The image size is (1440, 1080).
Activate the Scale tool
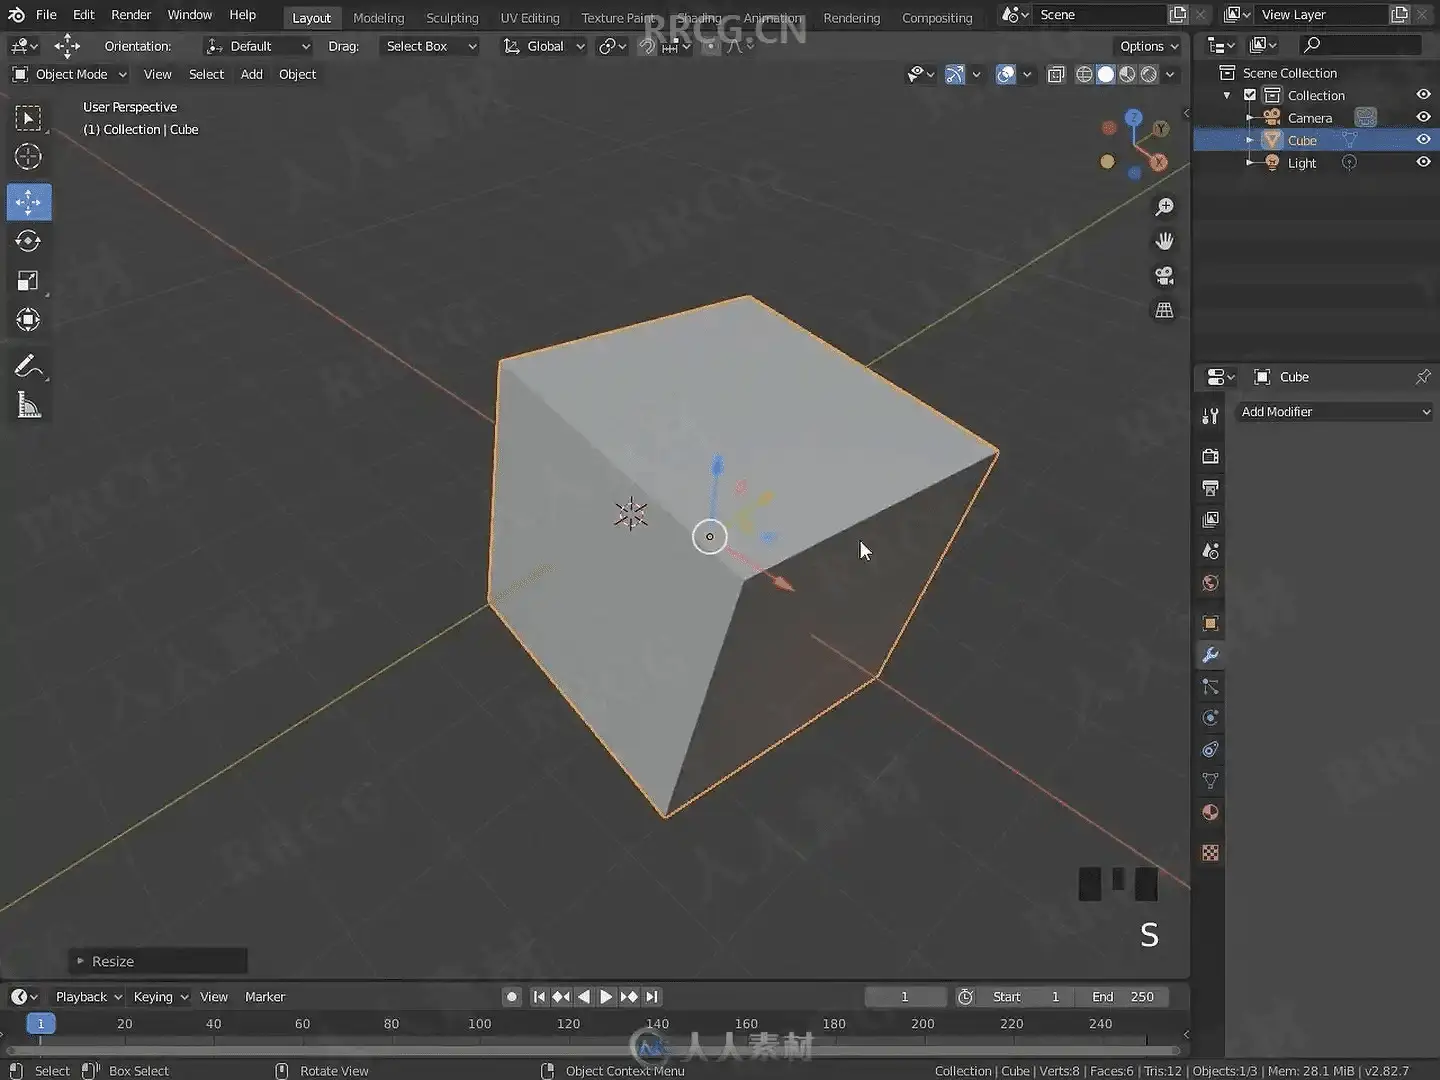(28, 281)
